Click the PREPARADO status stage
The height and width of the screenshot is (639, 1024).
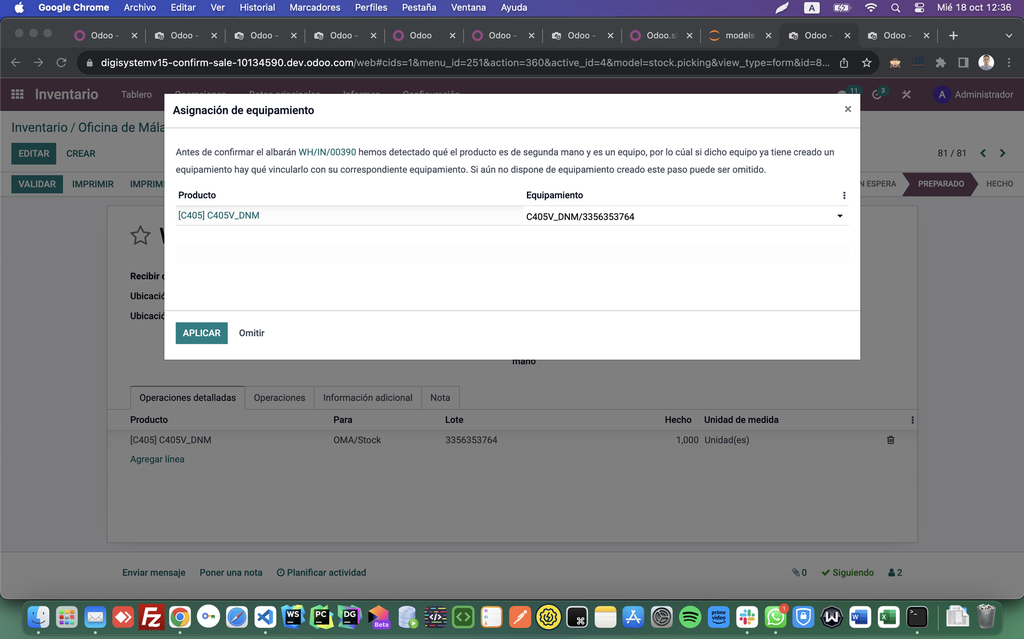(x=940, y=184)
